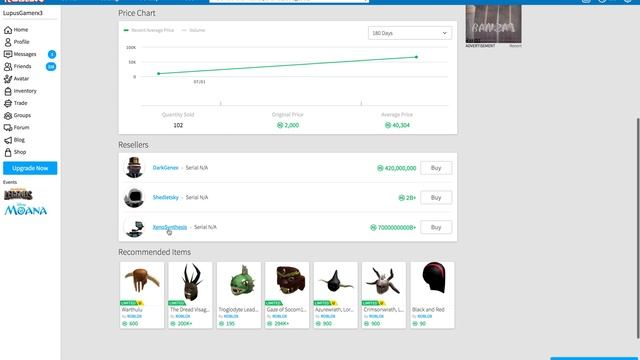Click Shedletsky reseller avatar
640x360 pixels.
pyautogui.click(x=134, y=197)
